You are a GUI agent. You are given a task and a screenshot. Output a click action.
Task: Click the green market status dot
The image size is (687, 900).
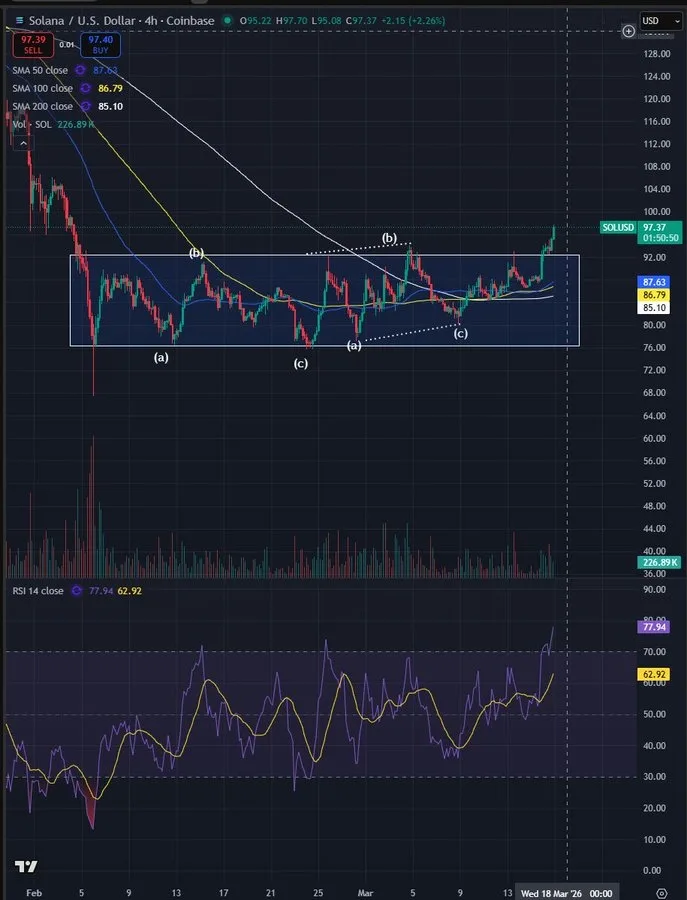(x=228, y=21)
